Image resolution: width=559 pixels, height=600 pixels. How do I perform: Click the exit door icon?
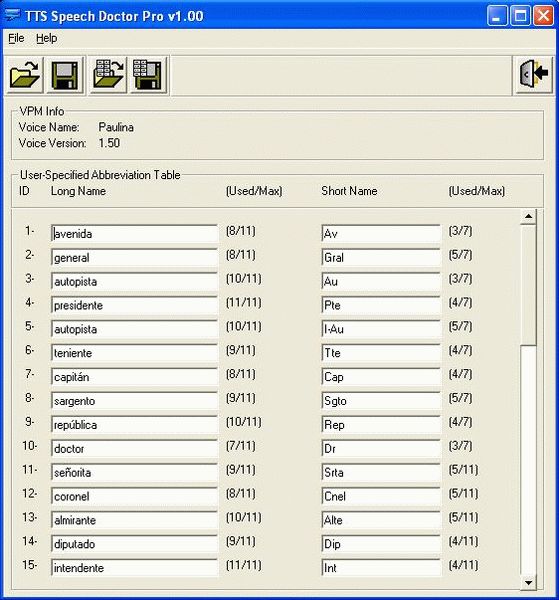[534, 74]
